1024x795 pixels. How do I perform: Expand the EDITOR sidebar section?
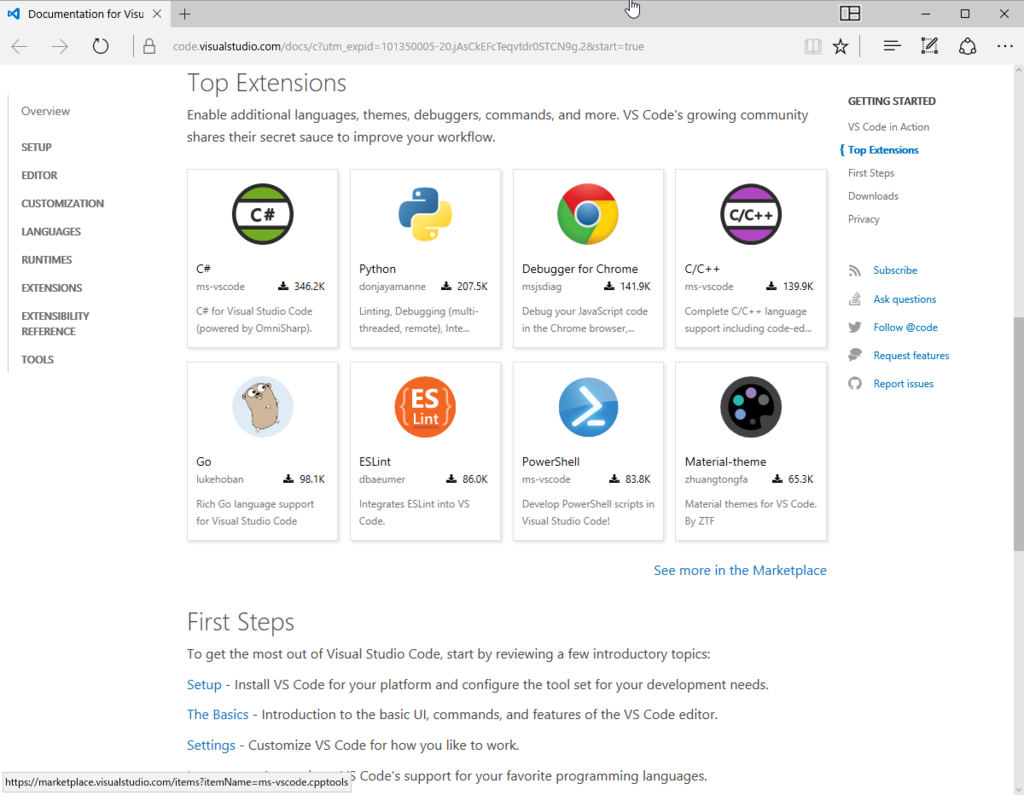(39, 175)
